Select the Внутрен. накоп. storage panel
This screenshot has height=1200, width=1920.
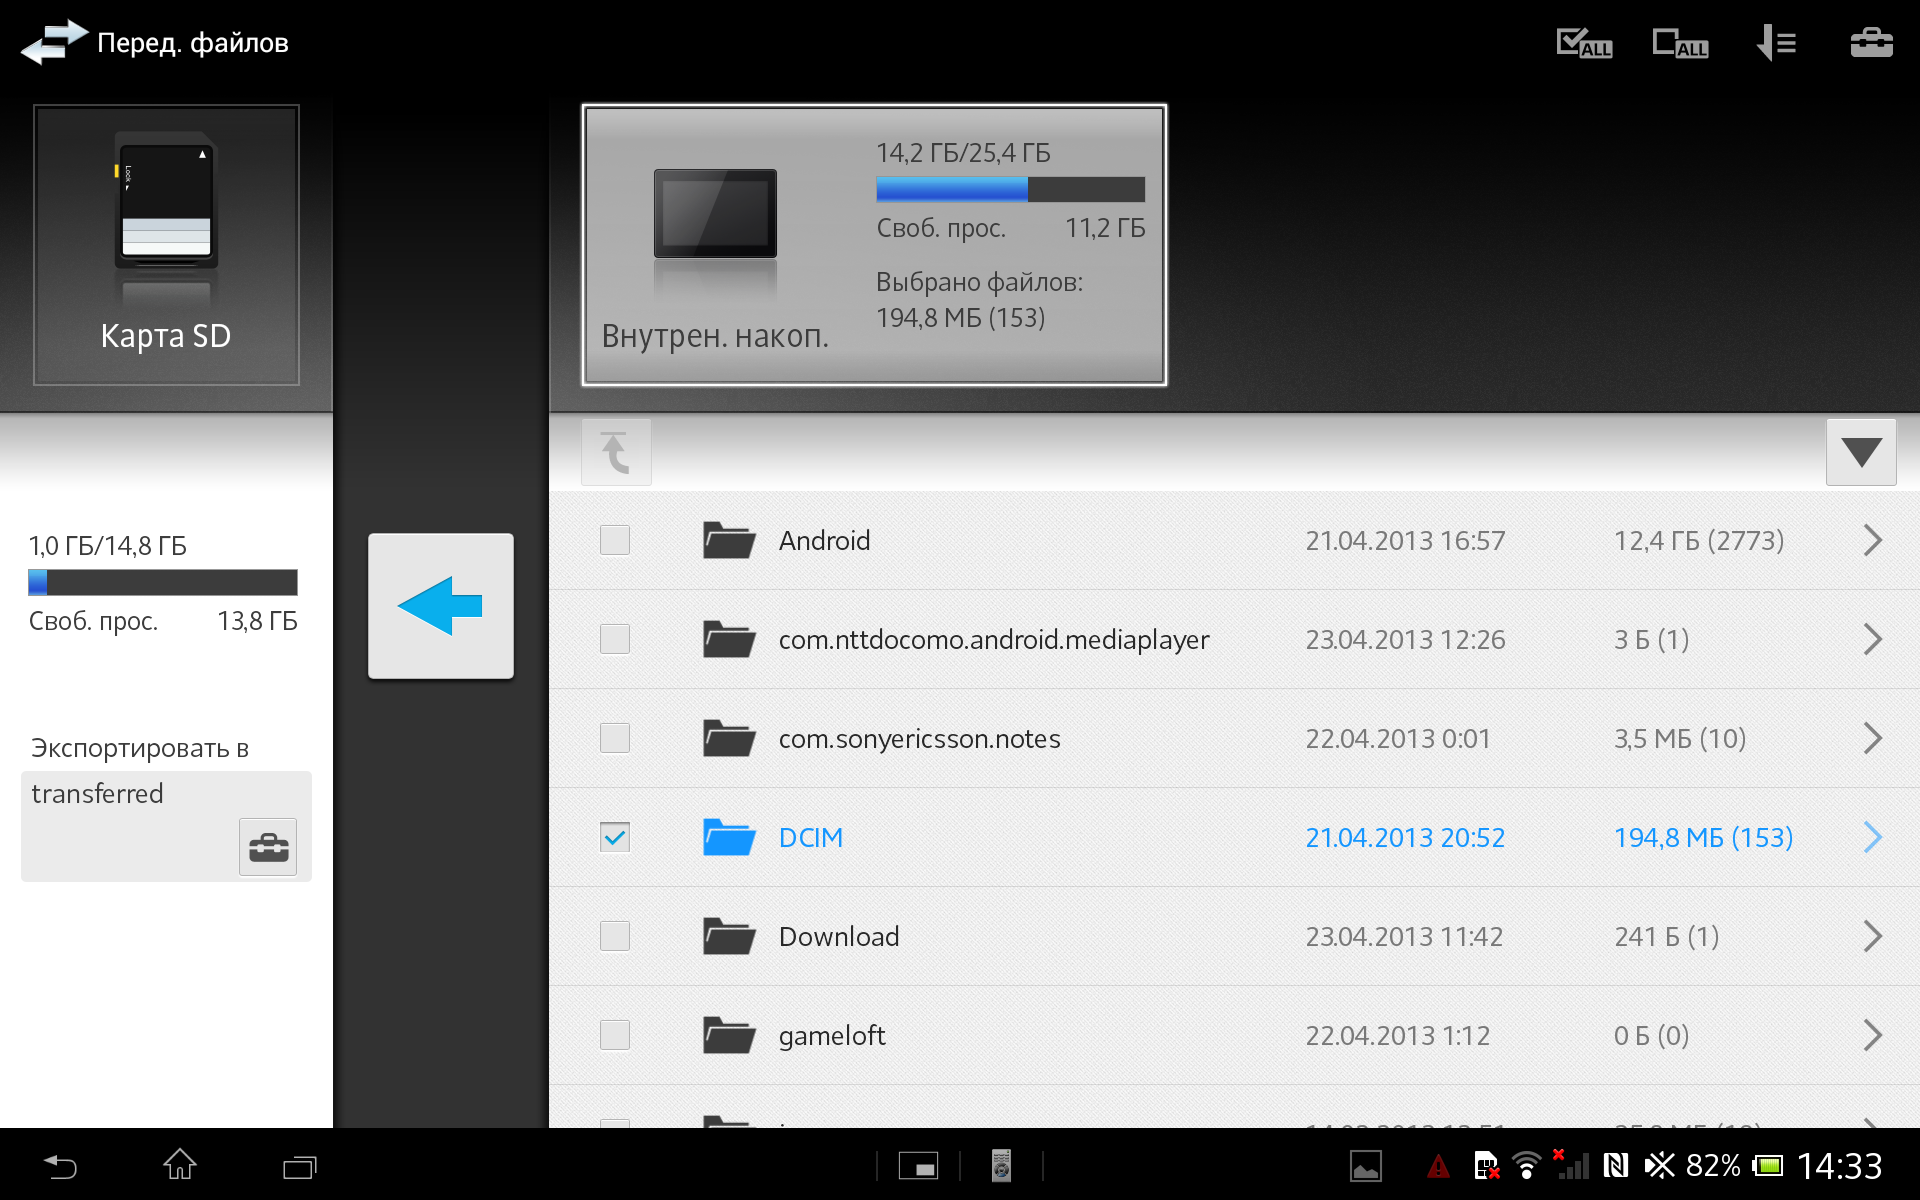874,245
